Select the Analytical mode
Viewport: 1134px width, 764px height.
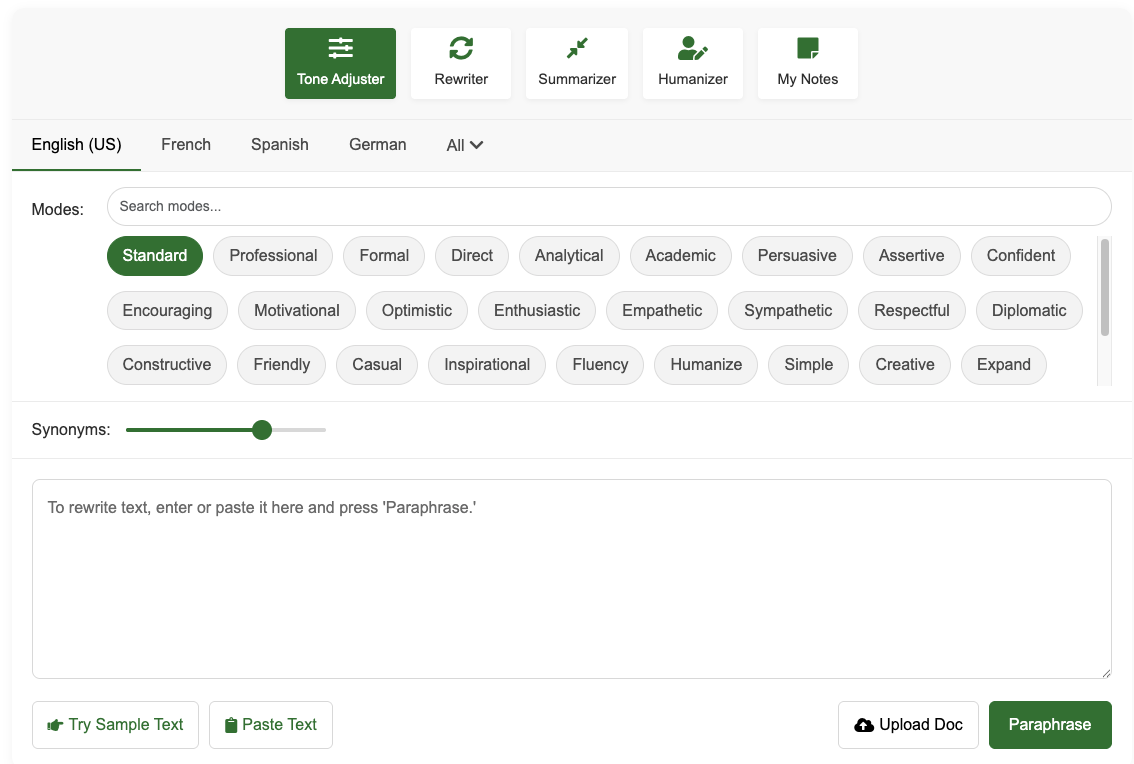tap(569, 255)
